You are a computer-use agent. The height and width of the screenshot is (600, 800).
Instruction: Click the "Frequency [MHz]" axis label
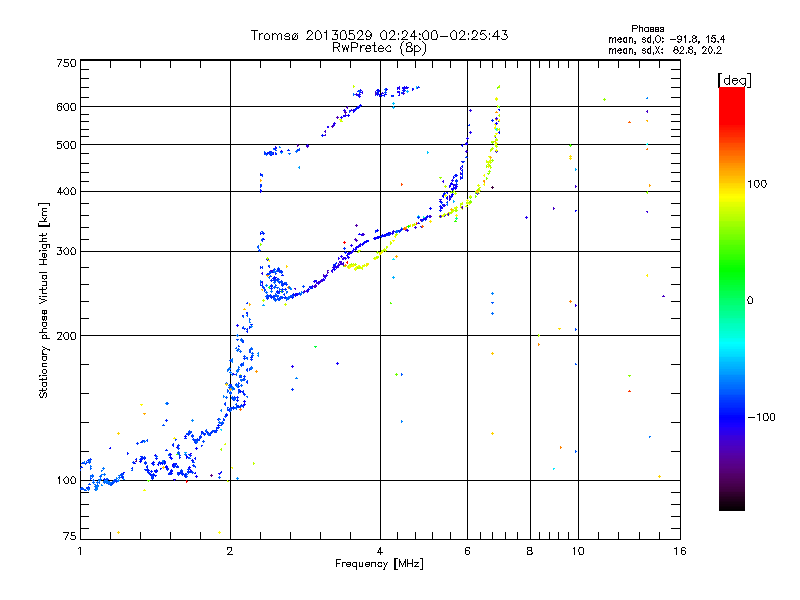380,564
